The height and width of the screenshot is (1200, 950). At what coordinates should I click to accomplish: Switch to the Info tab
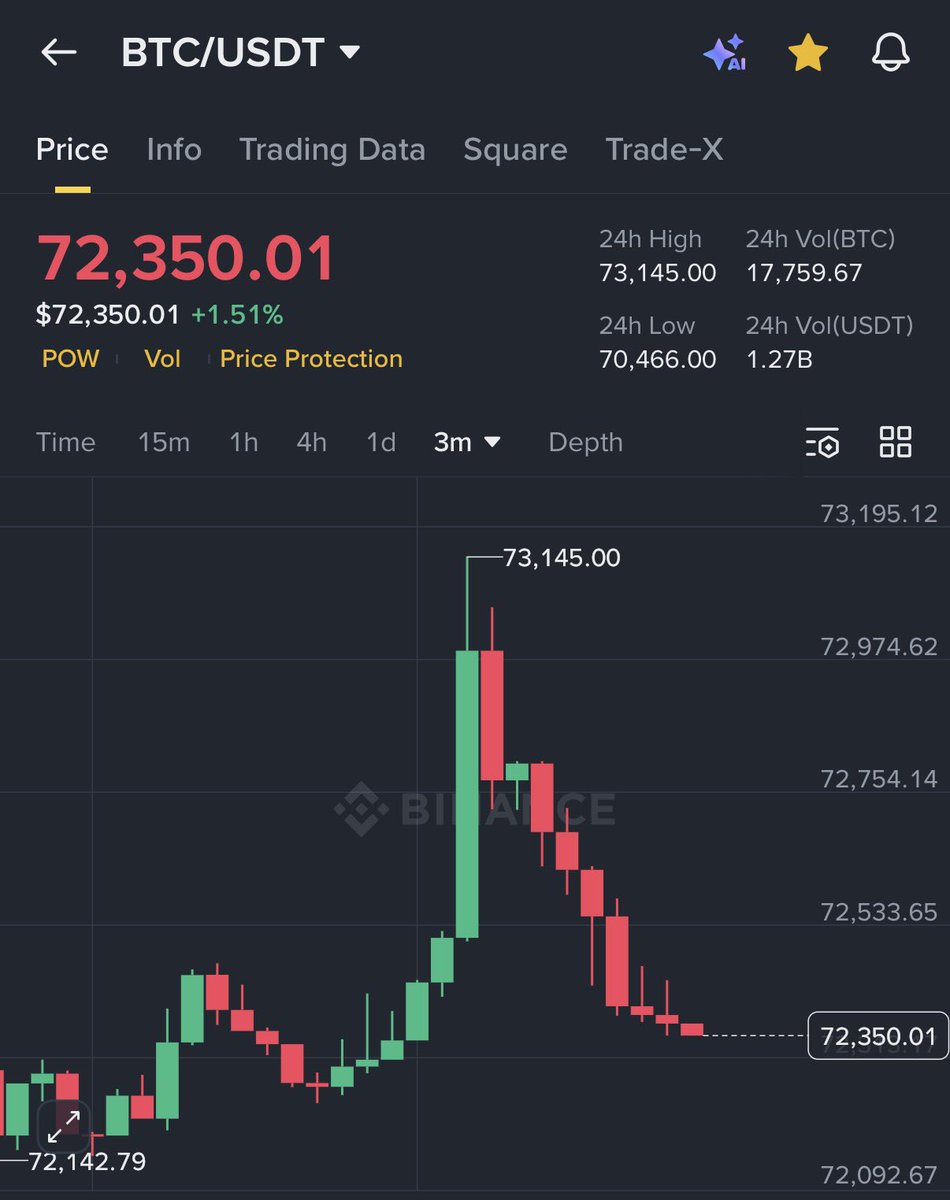174,150
